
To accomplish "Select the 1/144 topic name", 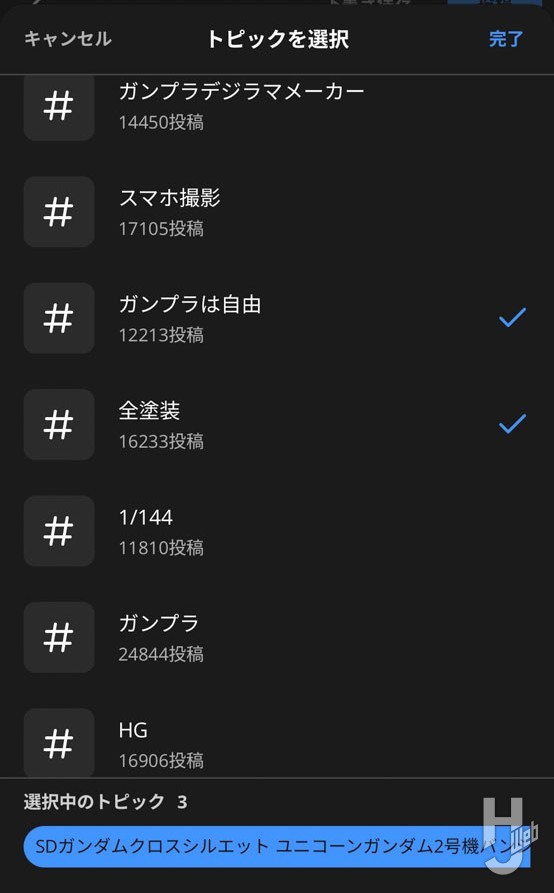I will tap(146, 517).
